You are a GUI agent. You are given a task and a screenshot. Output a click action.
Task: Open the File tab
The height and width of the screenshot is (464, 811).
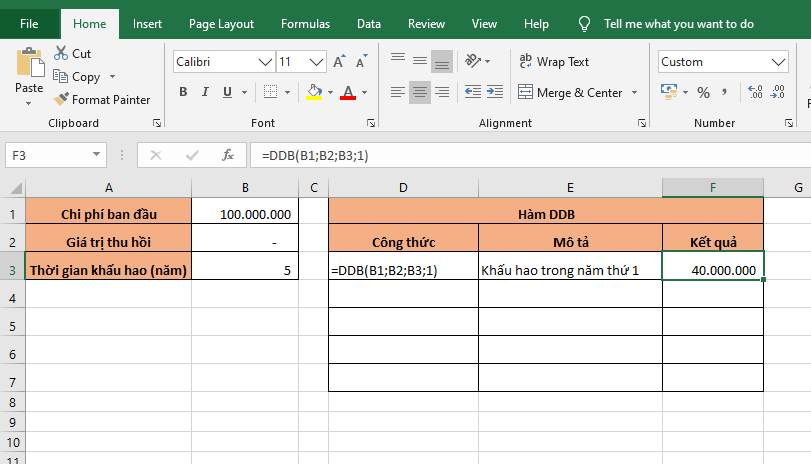[x=29, y=24]
